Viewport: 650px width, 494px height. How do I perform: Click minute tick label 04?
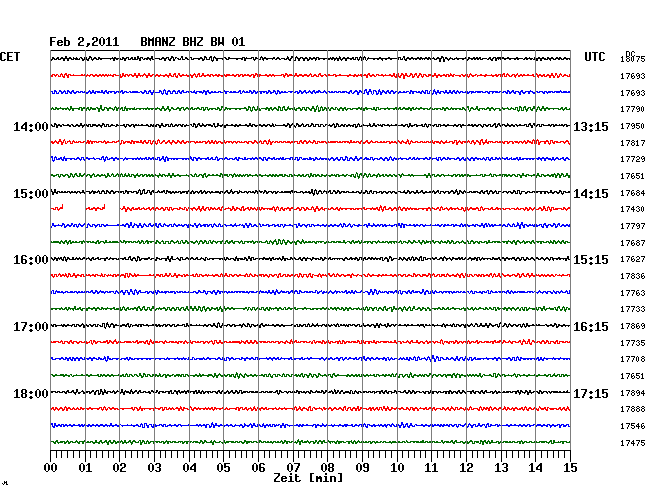coord(189,468)
